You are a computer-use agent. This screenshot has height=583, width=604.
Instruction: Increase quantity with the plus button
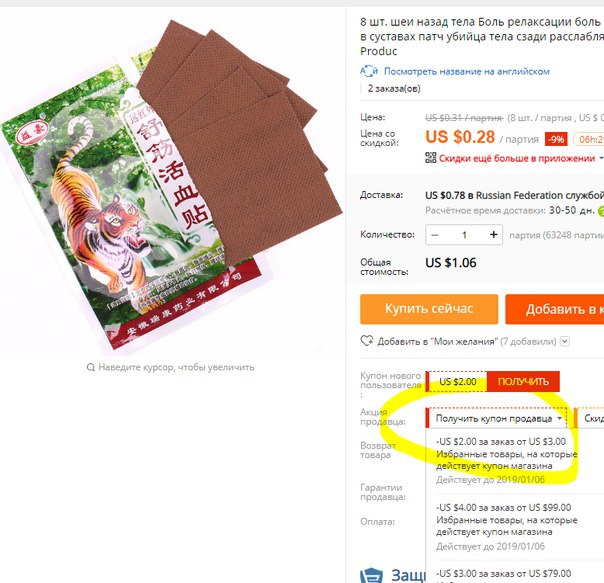point(493,235)
